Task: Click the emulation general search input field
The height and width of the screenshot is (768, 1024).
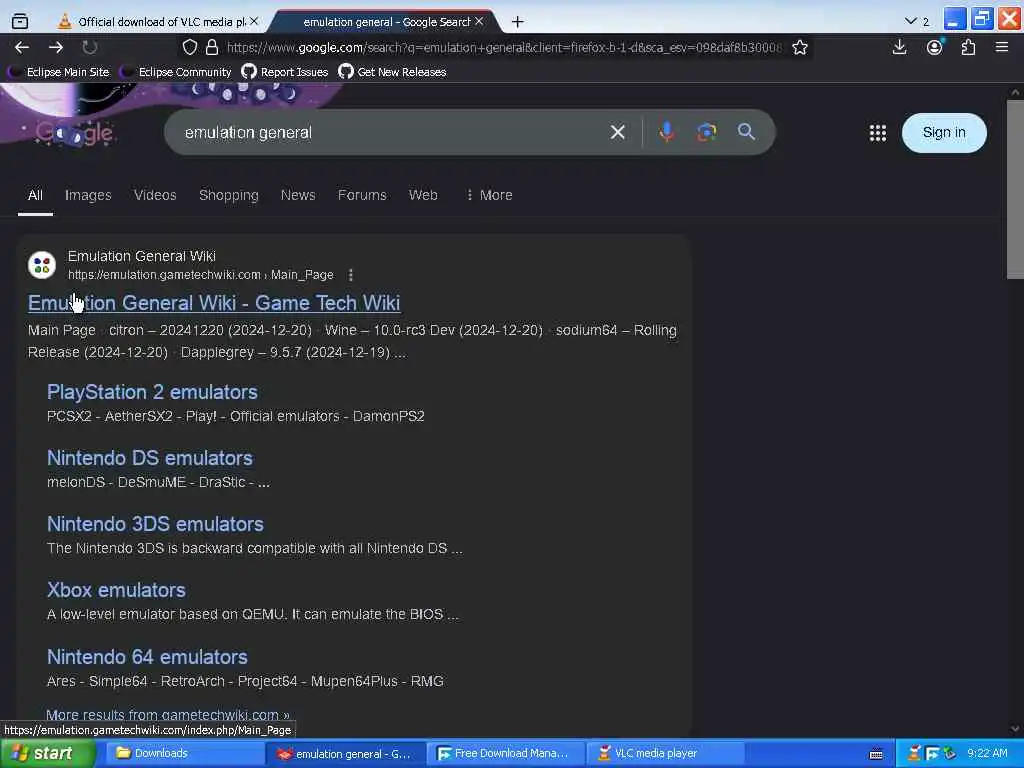Action: tap(392, 133)
